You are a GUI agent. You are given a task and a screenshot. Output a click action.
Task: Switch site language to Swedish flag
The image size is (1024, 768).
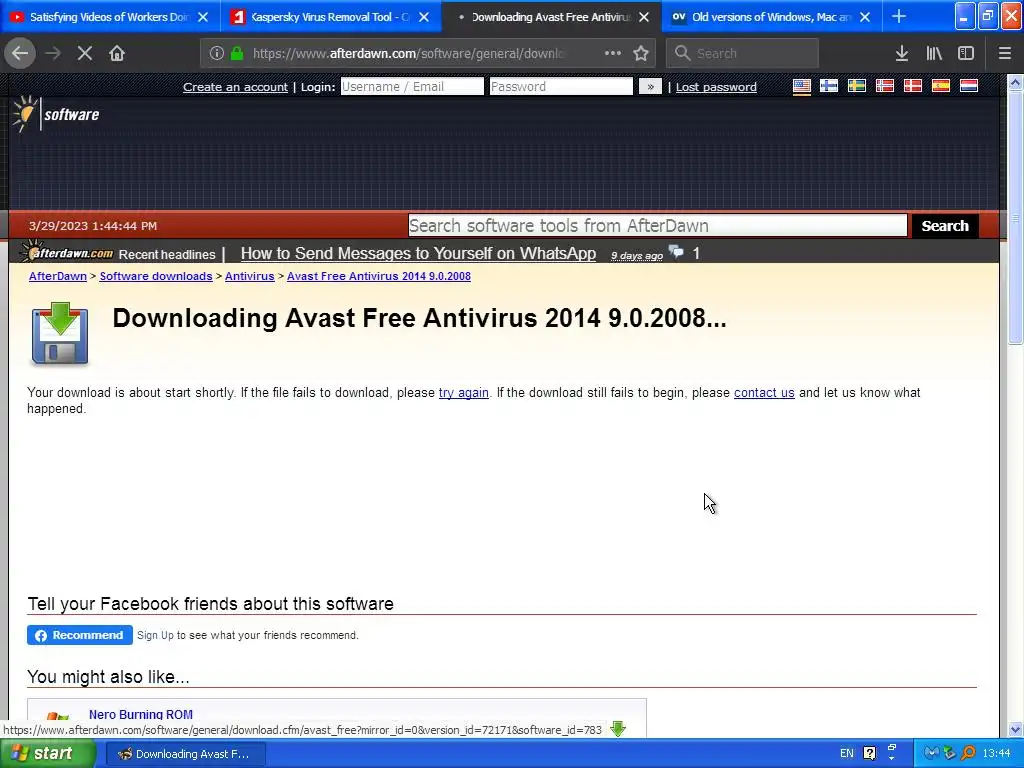click(857, 86)
